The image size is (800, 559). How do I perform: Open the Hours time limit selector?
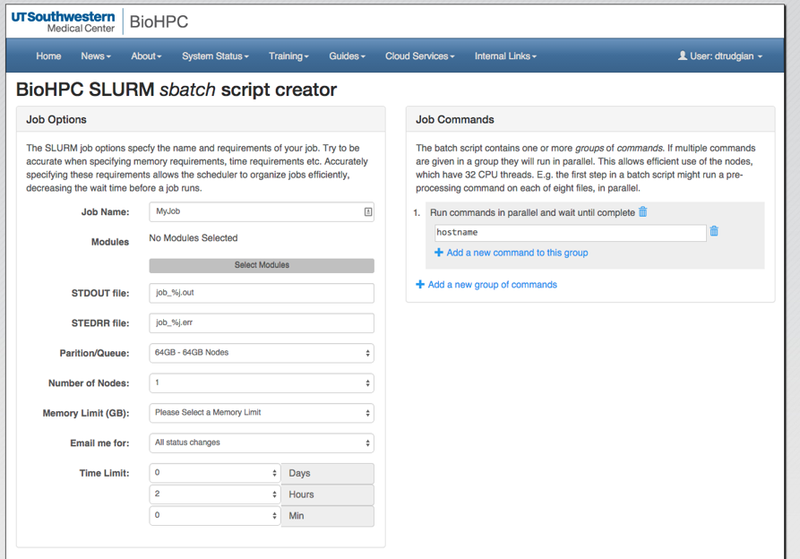point(215,494)
